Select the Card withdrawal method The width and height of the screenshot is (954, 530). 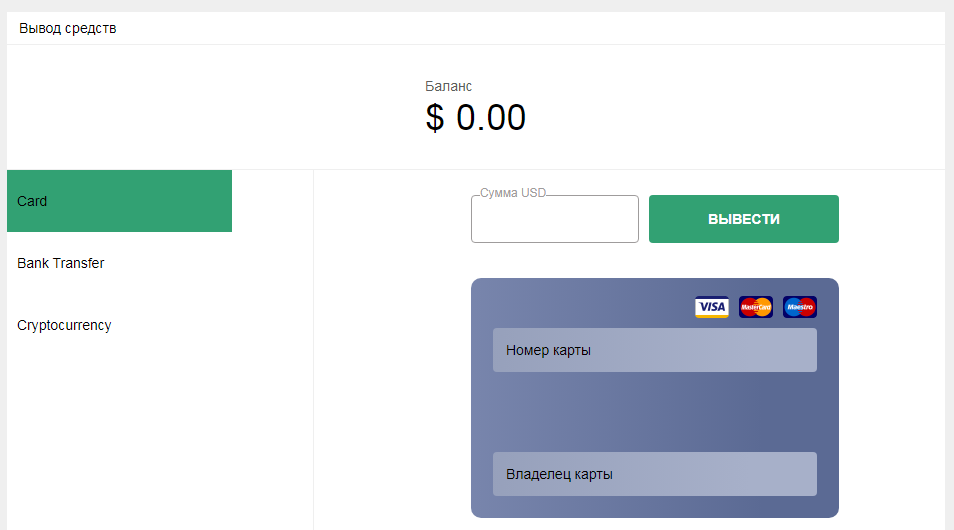[x=119, y=201]
